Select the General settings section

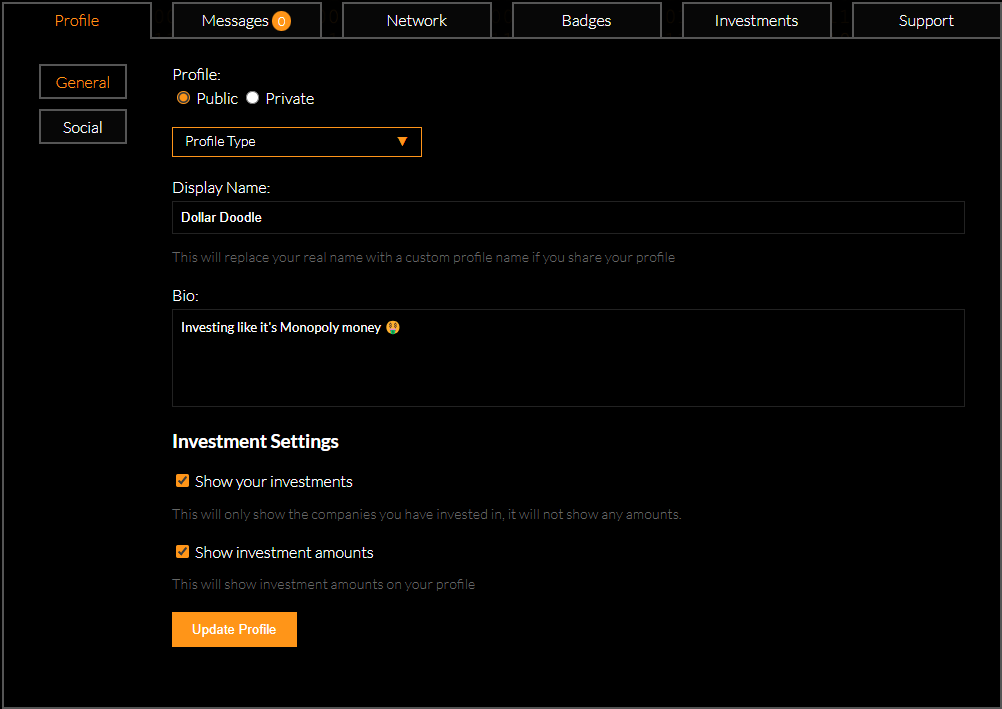pos(83,82)
